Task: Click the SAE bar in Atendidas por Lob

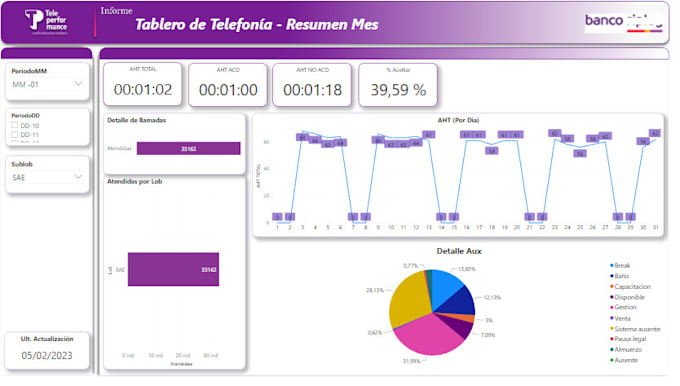Action: coord(173,270)
